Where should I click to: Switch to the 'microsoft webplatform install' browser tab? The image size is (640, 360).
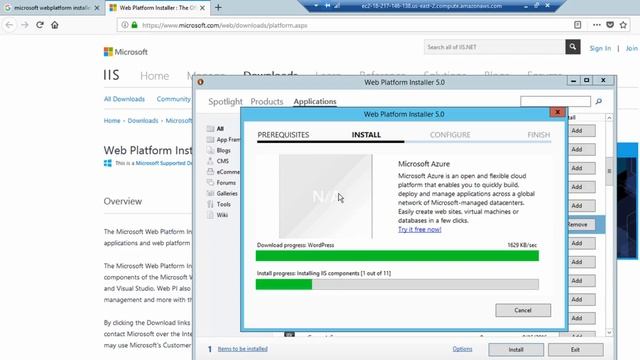coord(52,8)
